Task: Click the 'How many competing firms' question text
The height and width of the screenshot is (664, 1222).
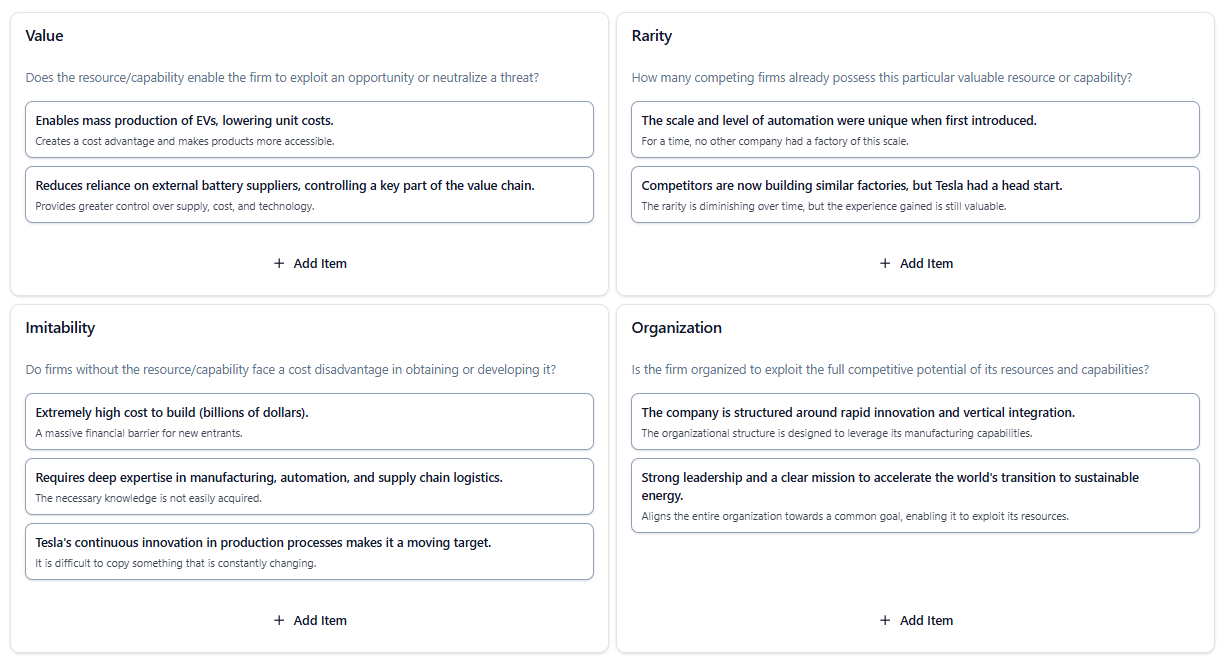Action: [881, 78]
